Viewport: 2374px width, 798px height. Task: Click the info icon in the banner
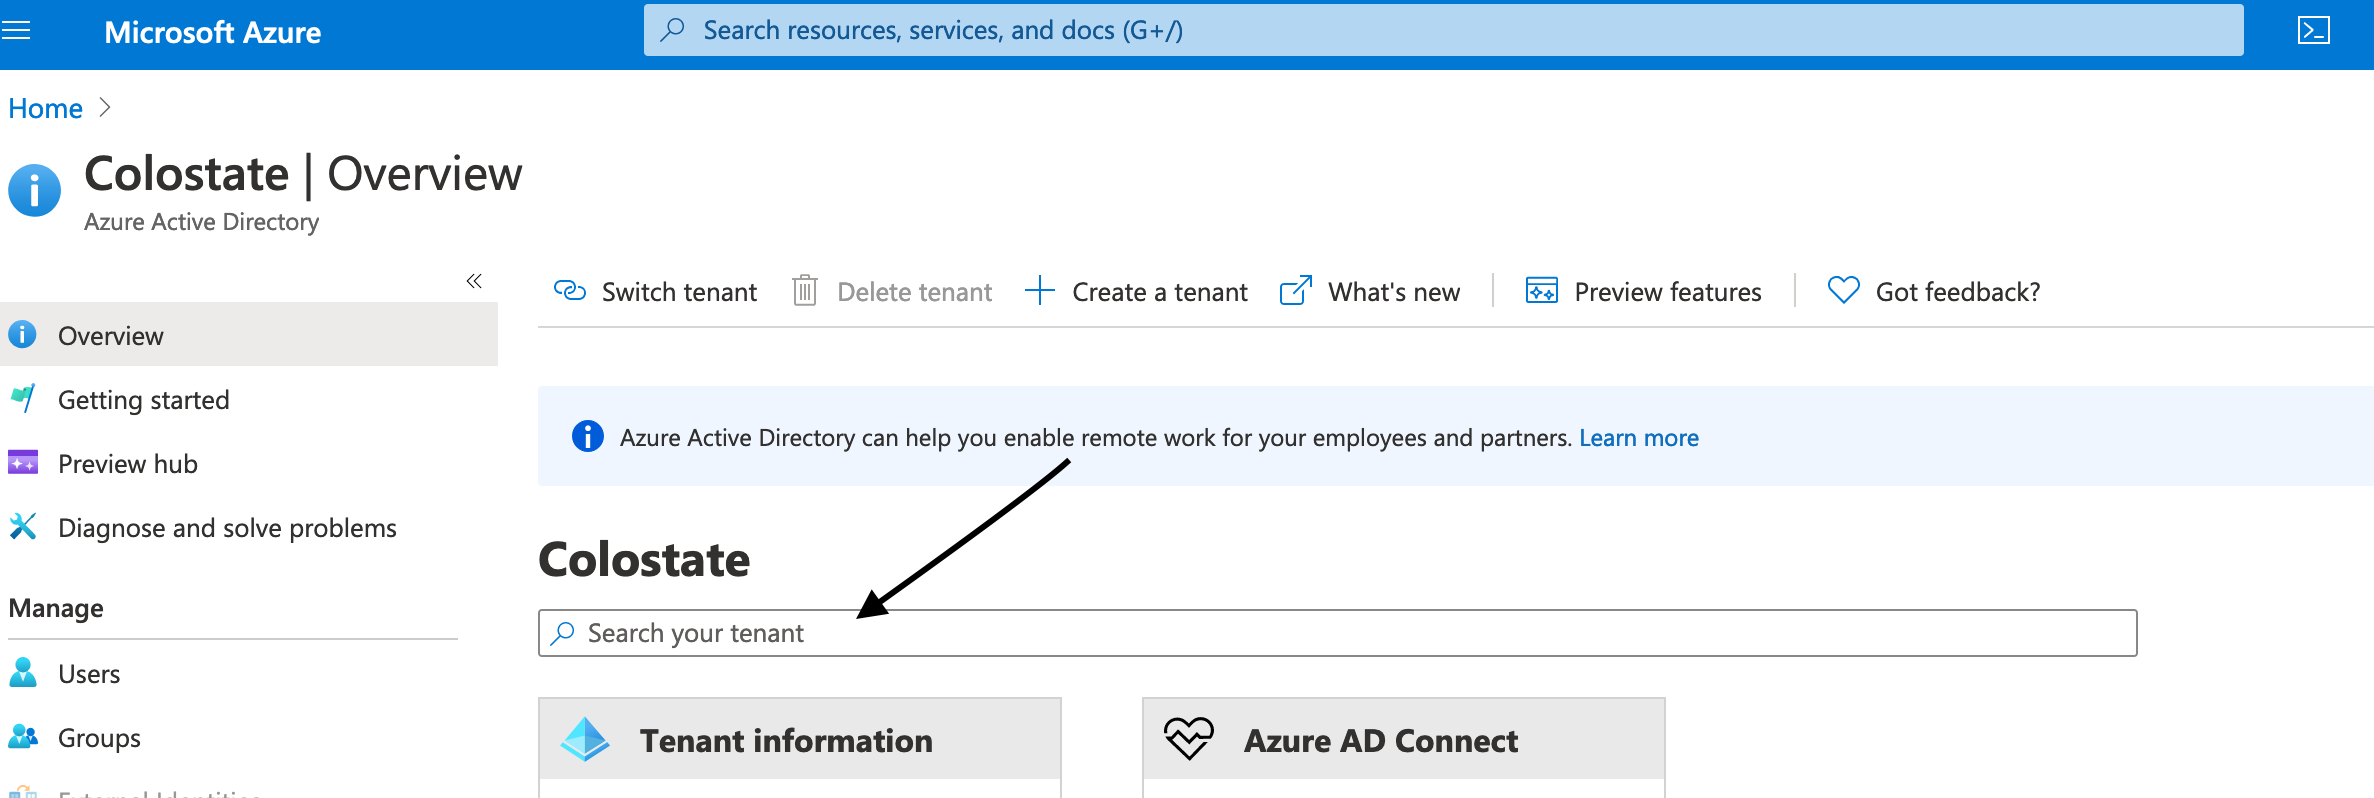click(x=588, y=436)
